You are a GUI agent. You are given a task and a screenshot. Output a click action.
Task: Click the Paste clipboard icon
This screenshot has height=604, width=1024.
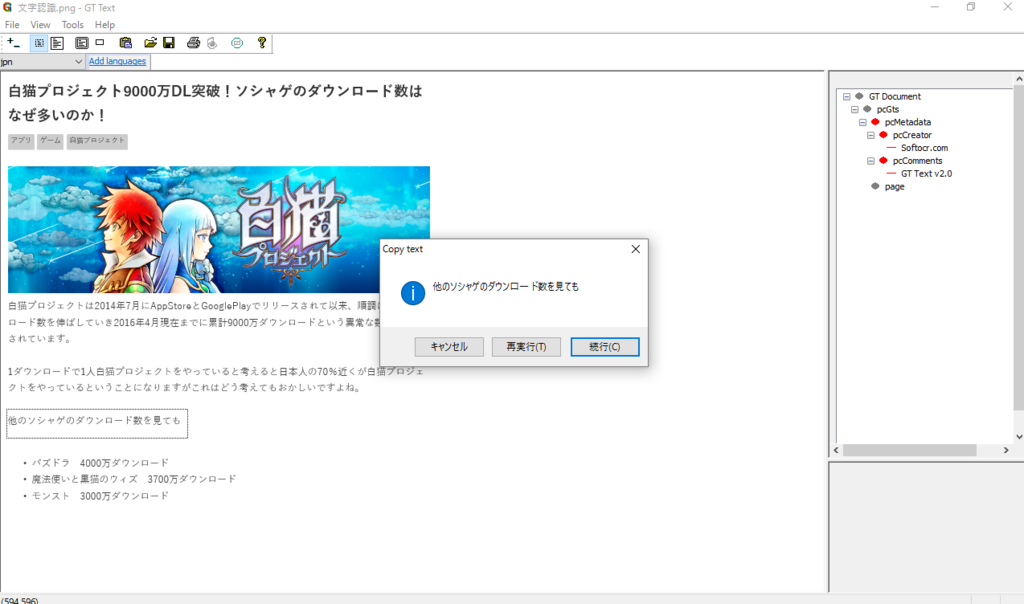point(127,43)
